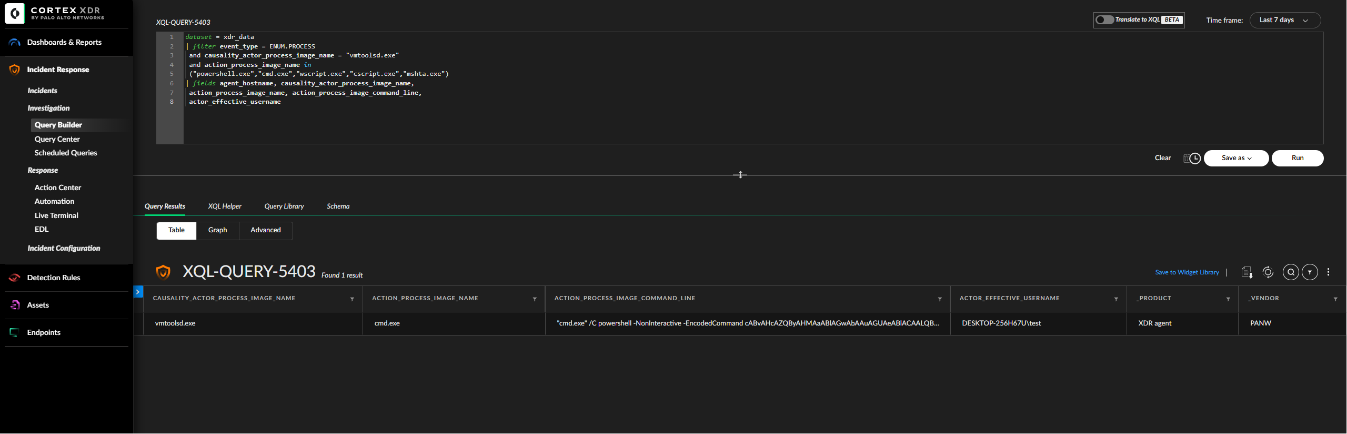Select the Table view button

[176, 230]
